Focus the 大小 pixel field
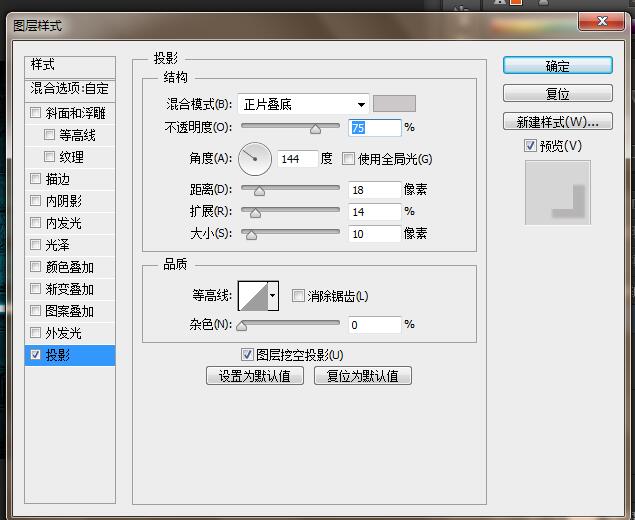 point(375,234)
